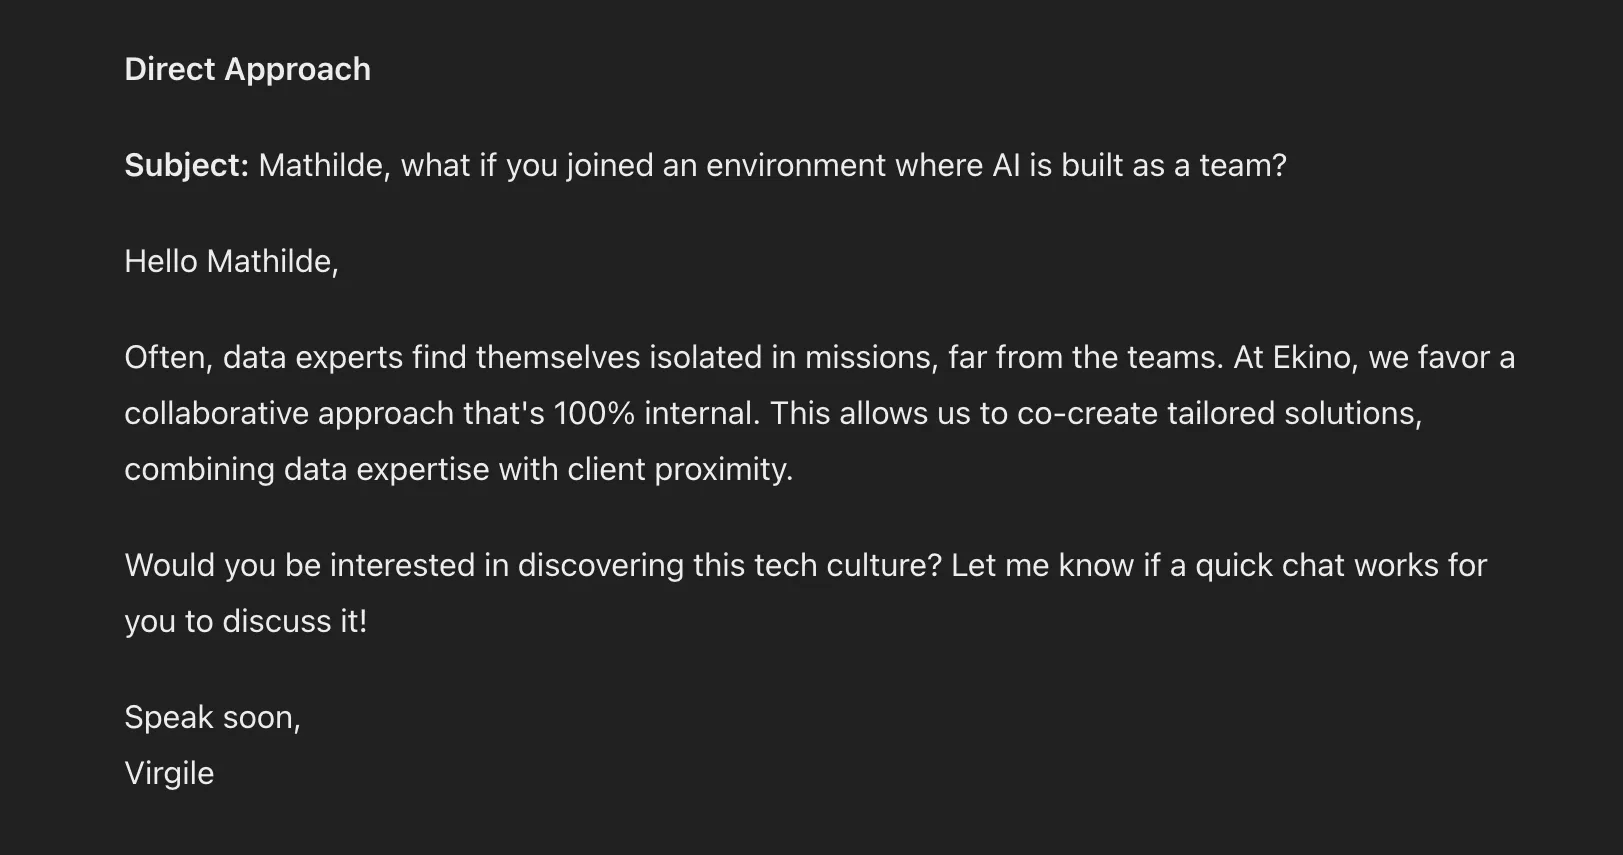
Task: Click the "Speak soon," closing line
Action: click(212, 717)
